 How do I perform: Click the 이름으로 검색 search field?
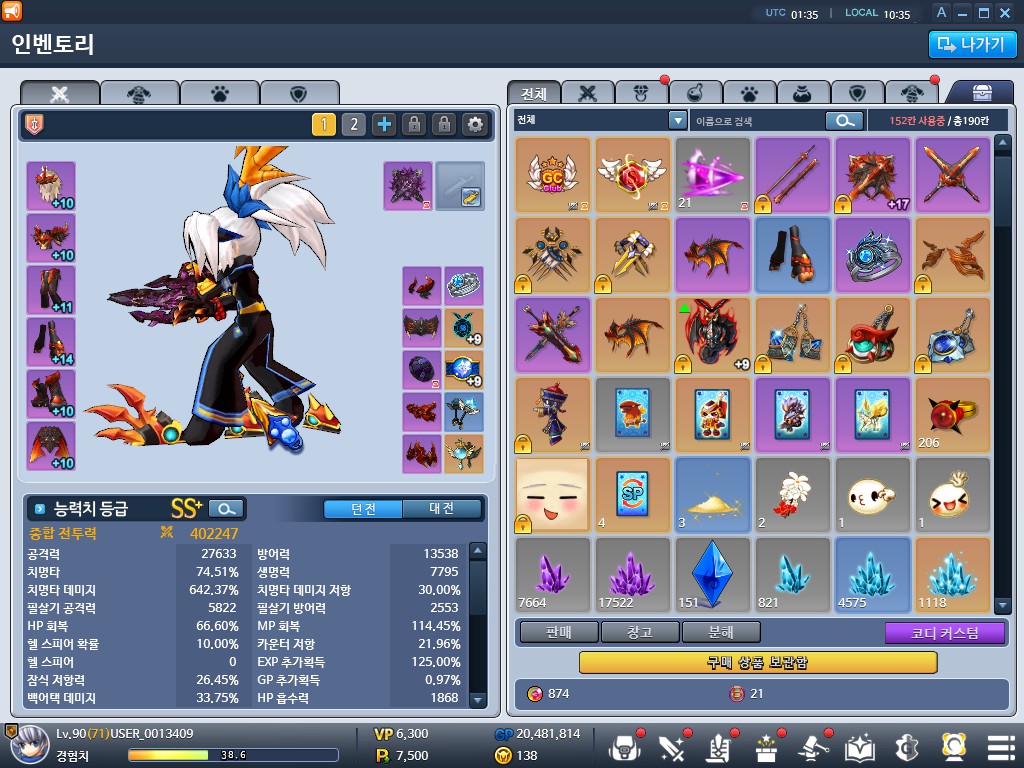(x=758, y=121)
